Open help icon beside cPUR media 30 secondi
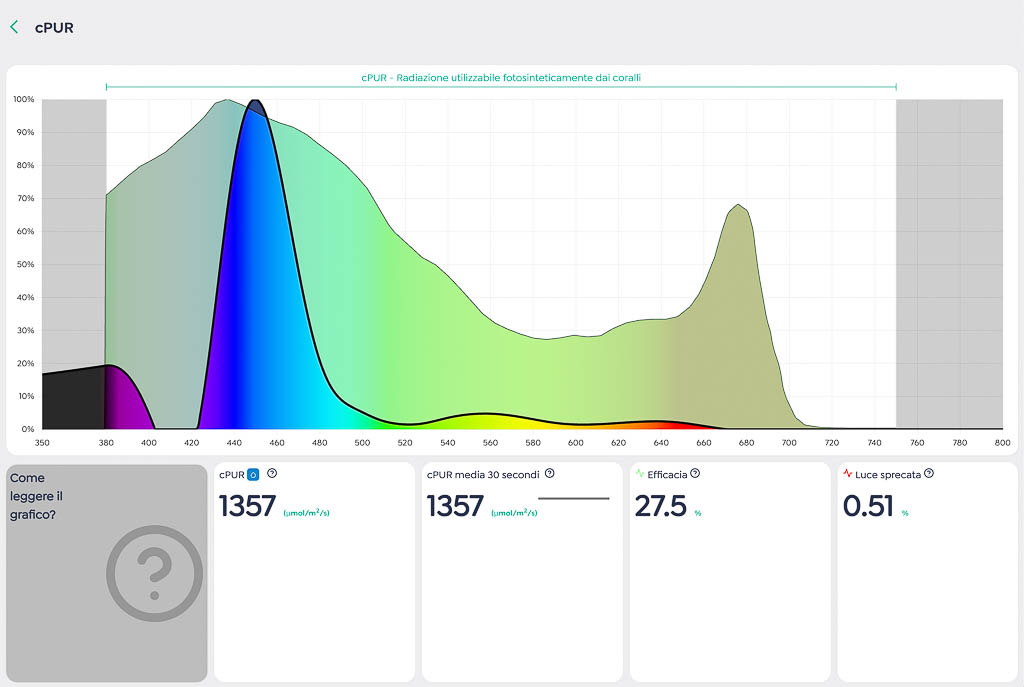 549,474
